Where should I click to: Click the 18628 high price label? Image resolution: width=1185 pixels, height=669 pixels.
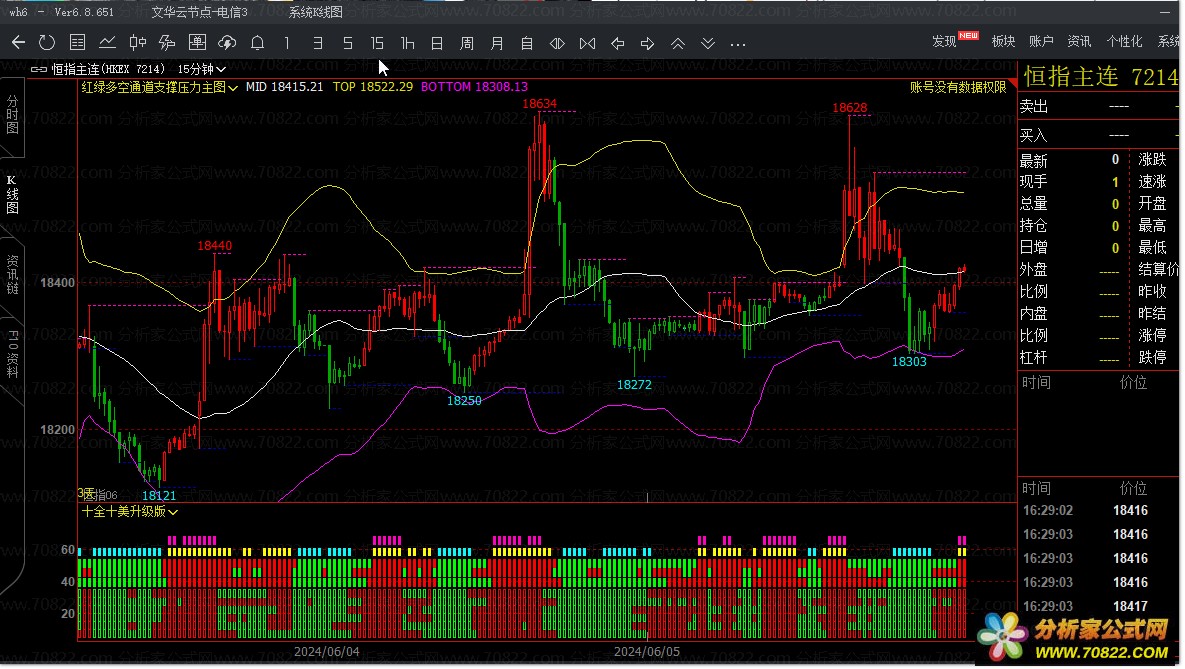click(x=849, y=107)
